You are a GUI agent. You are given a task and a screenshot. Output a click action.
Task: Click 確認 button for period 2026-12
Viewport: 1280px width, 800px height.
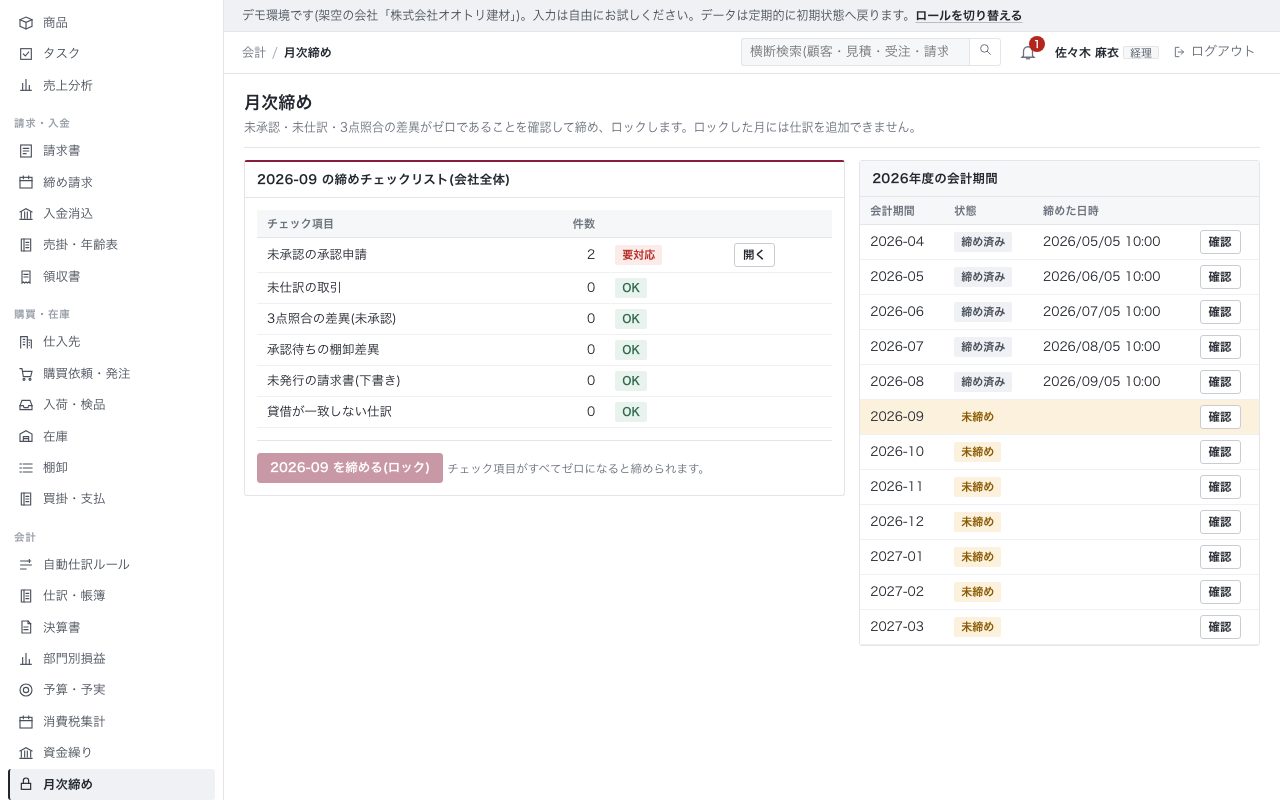(1220, 522)
